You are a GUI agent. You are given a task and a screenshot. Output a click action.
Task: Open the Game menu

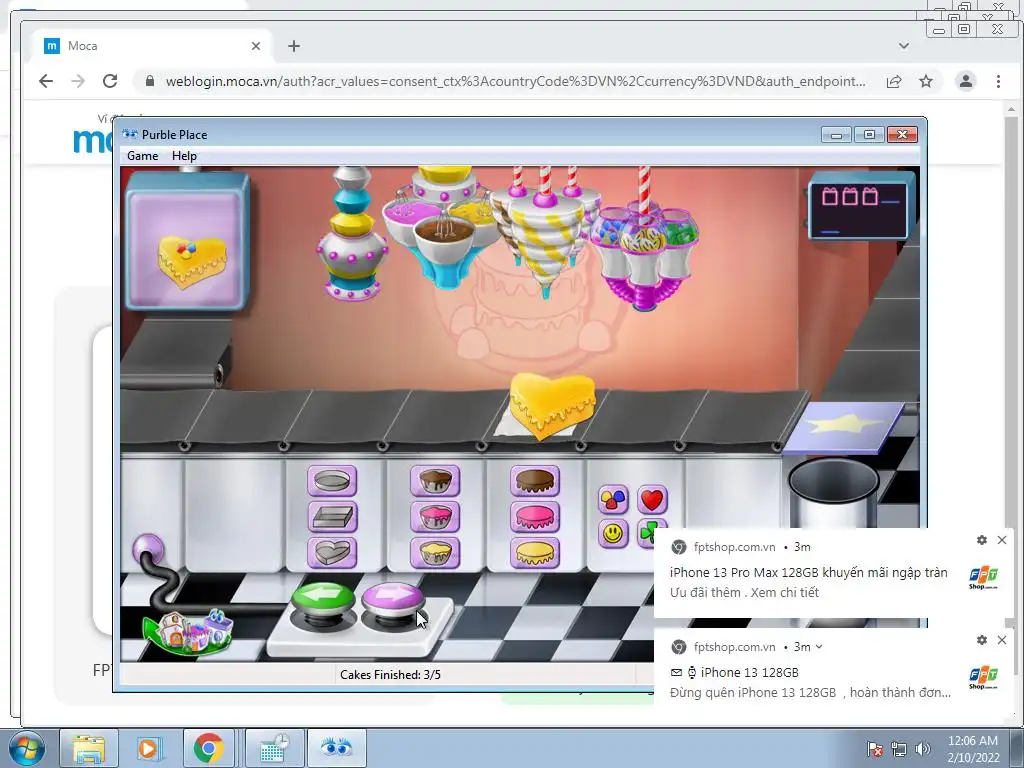coord(142,155)
